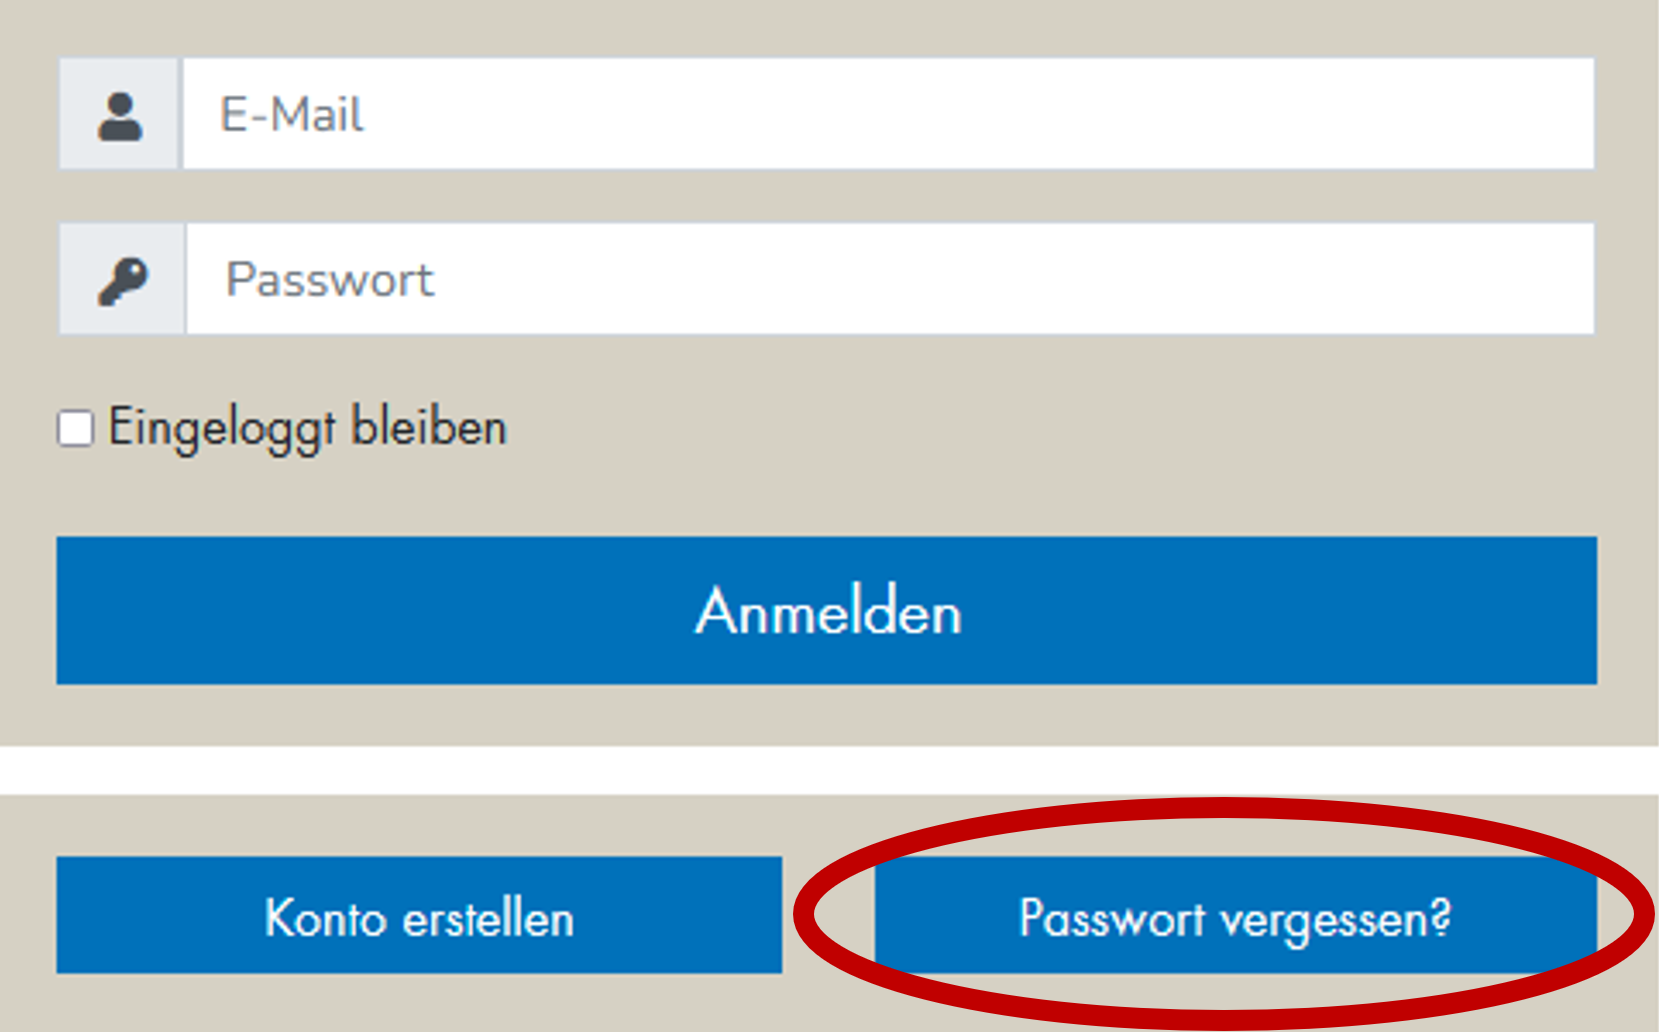1659x1032 pixels.
Task: Click the key icon beside Passwort
Action: [x=123, y=280]
